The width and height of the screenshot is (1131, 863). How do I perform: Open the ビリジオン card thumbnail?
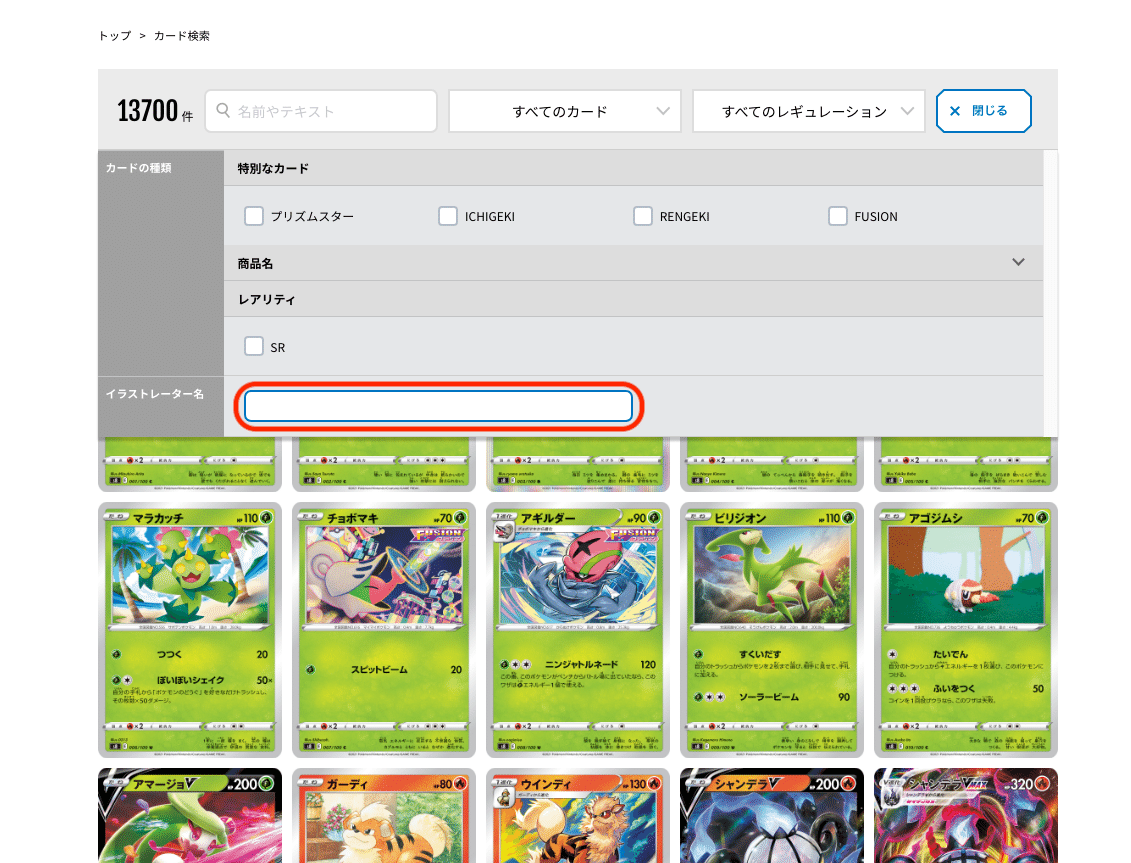pos(772,630)
